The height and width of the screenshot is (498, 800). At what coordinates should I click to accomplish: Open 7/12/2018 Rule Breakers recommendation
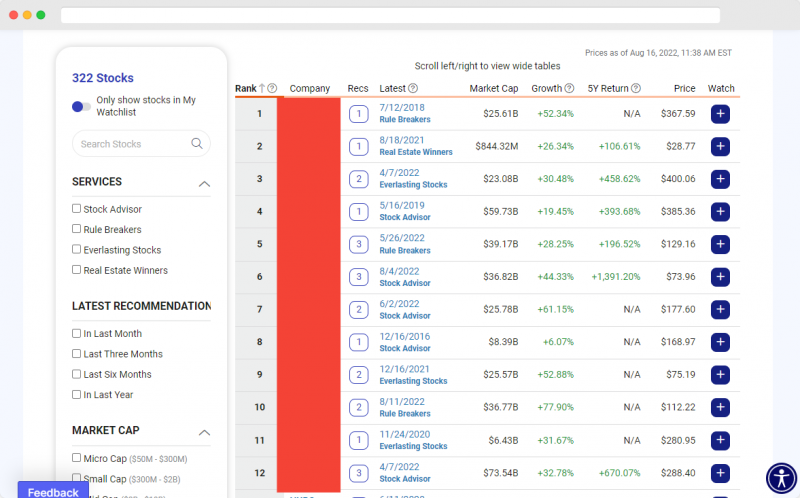click(405, 113)
